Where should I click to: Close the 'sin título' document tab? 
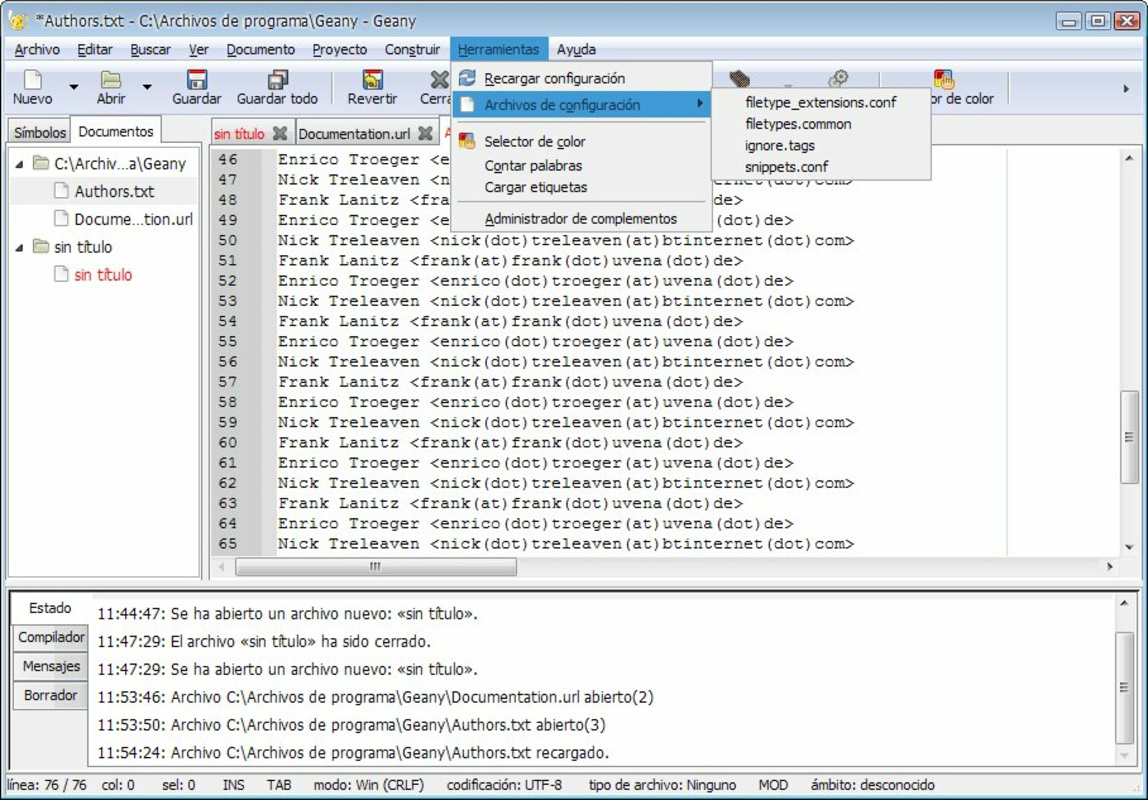point(280,133)
